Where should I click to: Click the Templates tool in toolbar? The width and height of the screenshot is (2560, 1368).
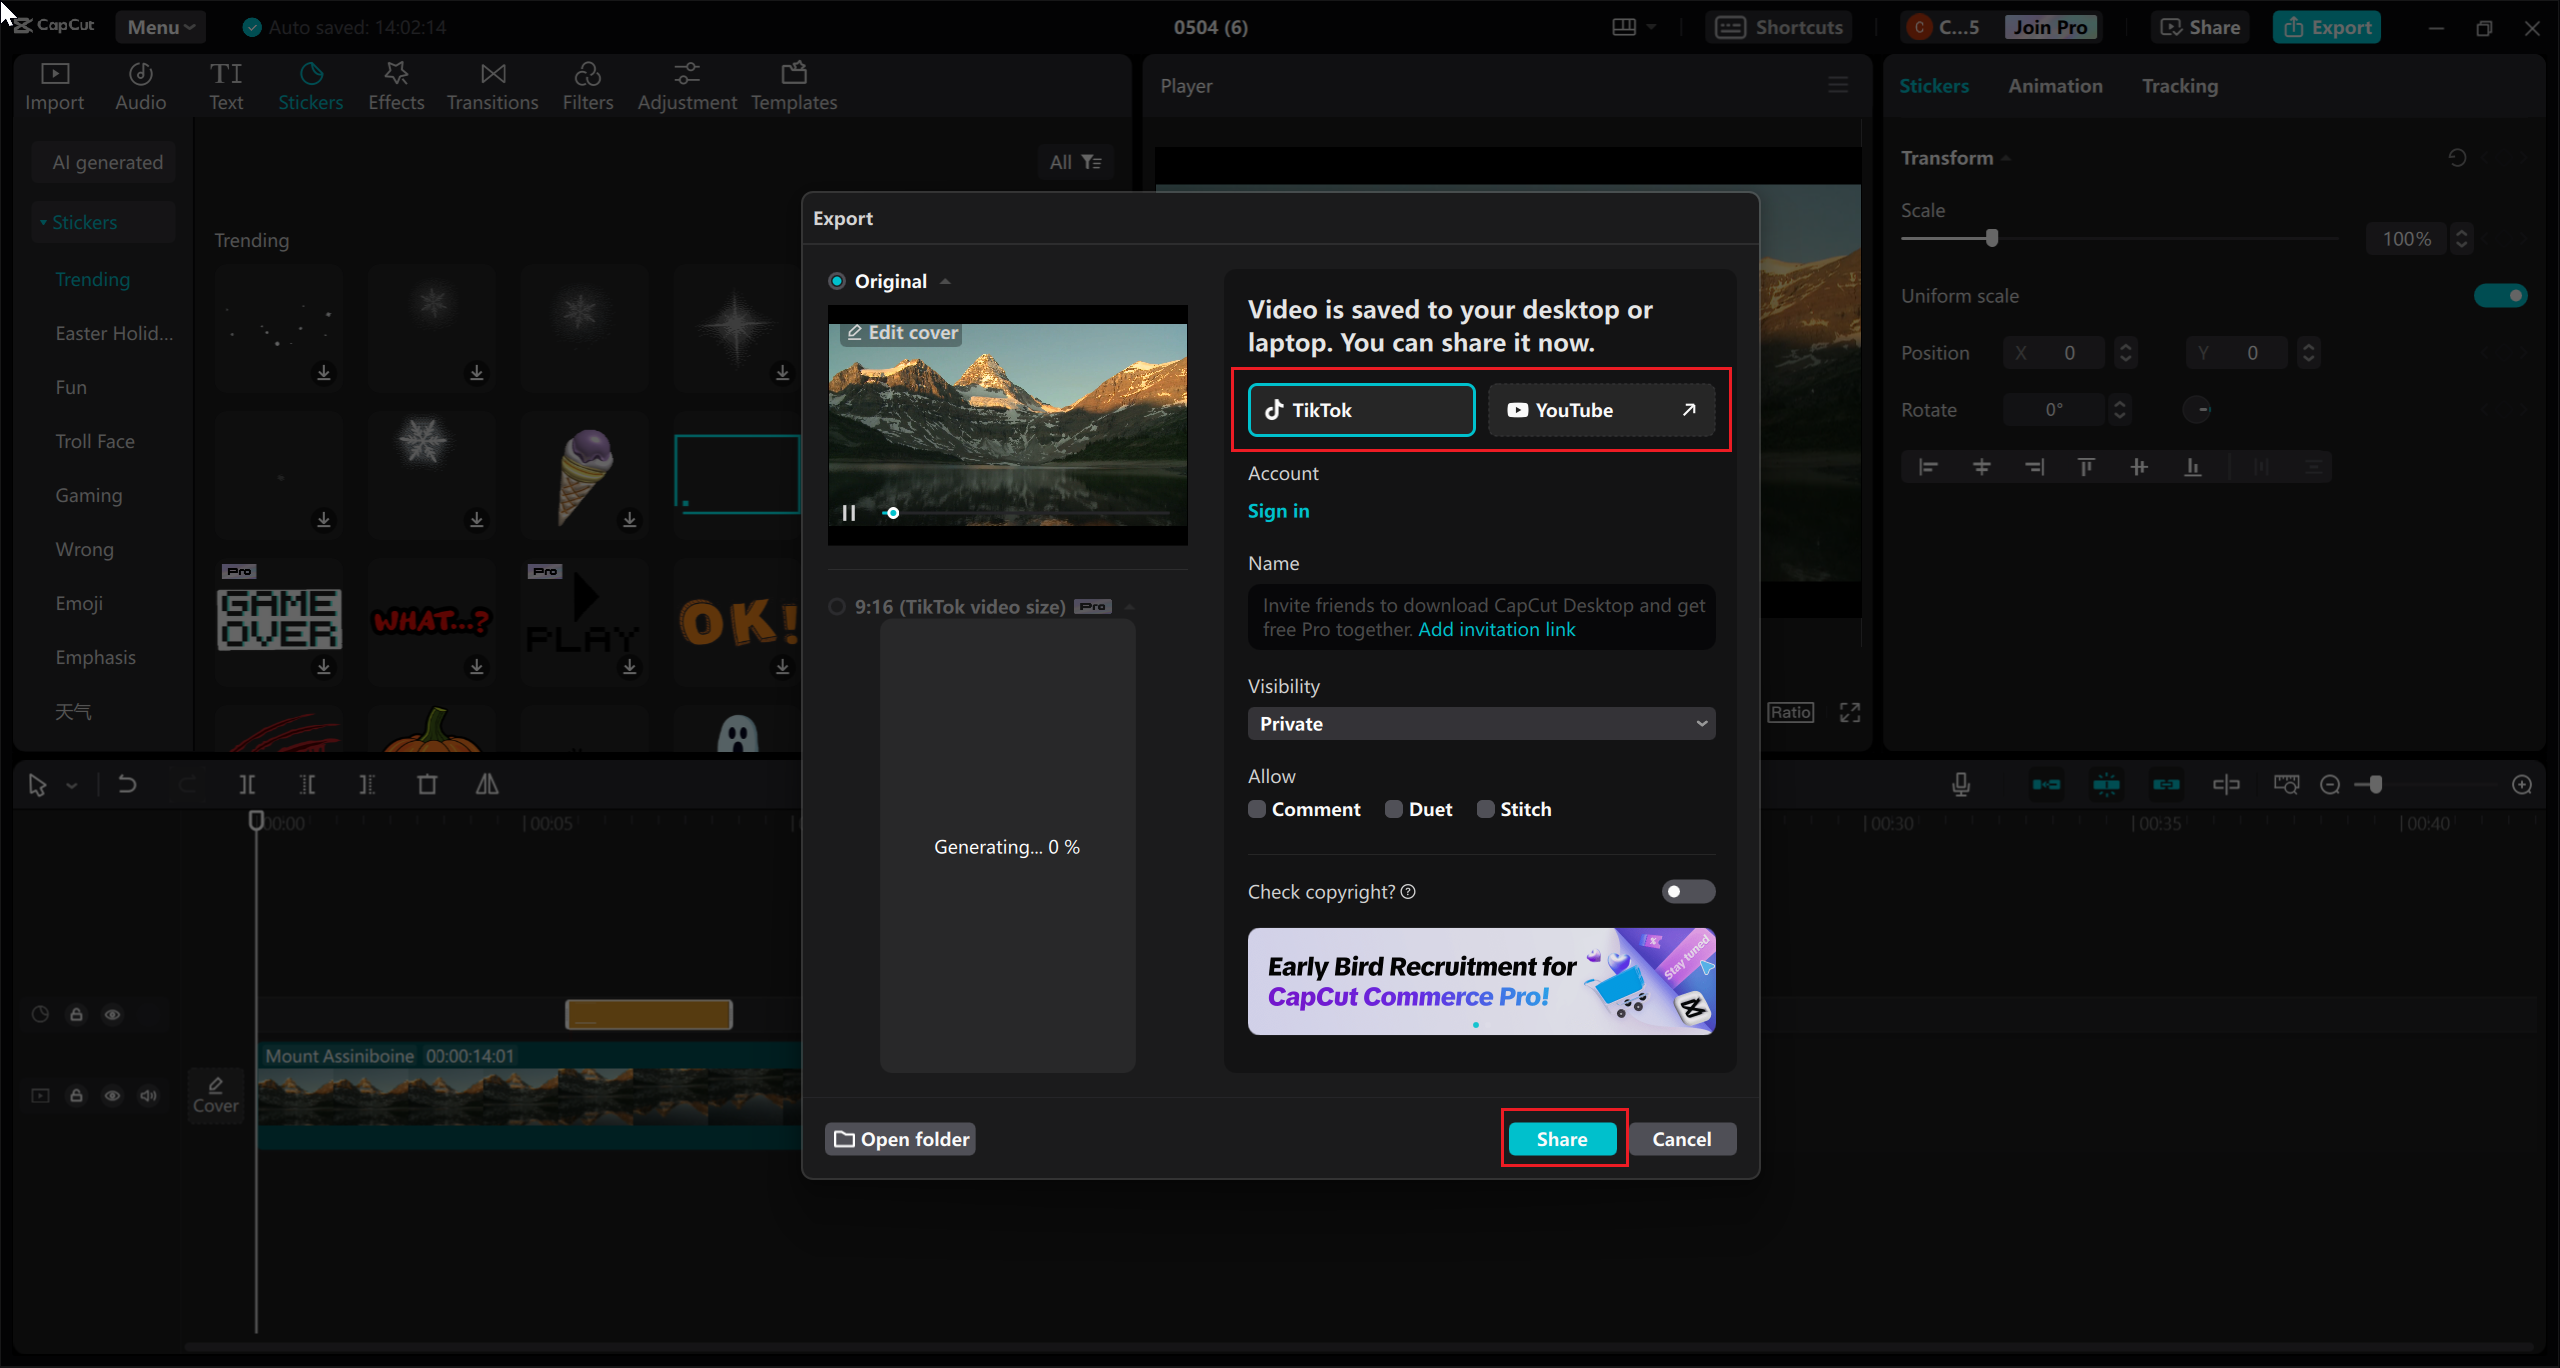[792, 85]
